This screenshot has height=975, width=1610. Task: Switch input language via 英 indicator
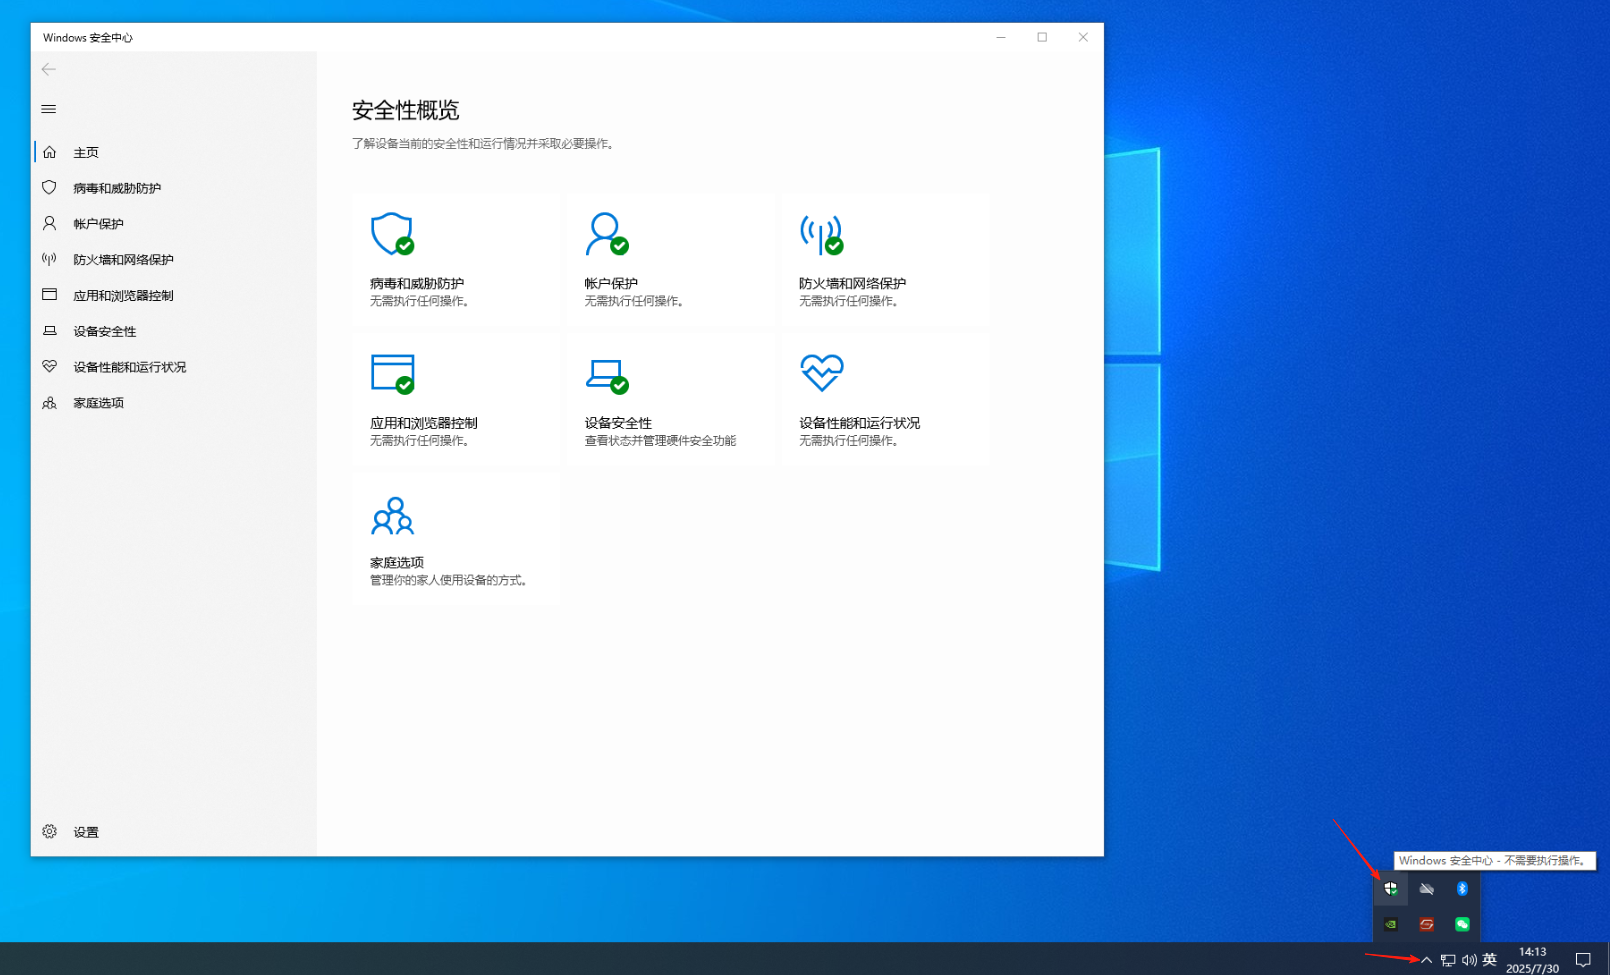point(1490,960)
